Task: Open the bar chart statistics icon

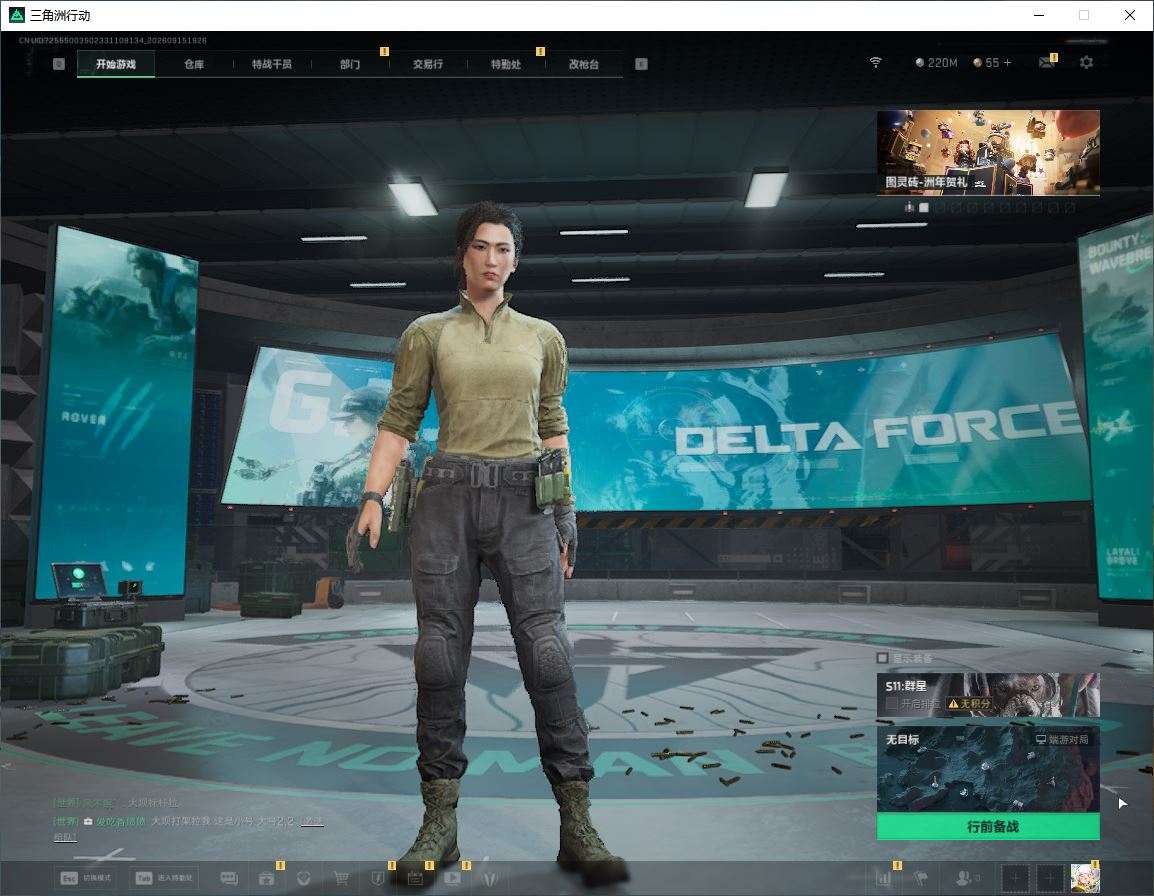Action: pos(884,878)
